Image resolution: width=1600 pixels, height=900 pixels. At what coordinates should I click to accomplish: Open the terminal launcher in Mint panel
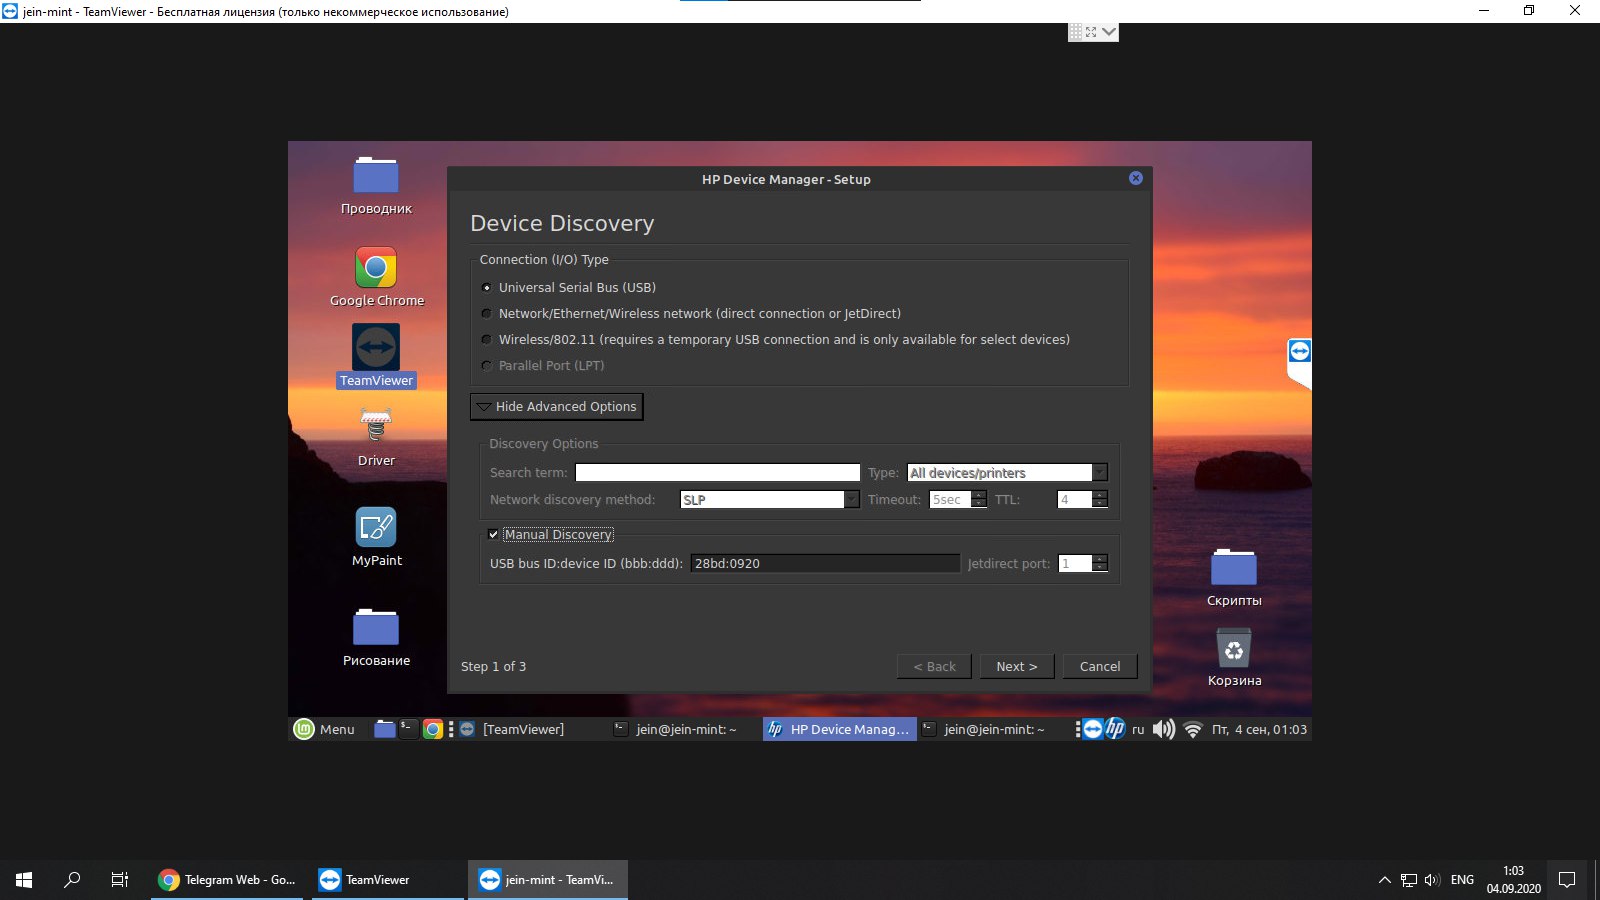point(408,729)
